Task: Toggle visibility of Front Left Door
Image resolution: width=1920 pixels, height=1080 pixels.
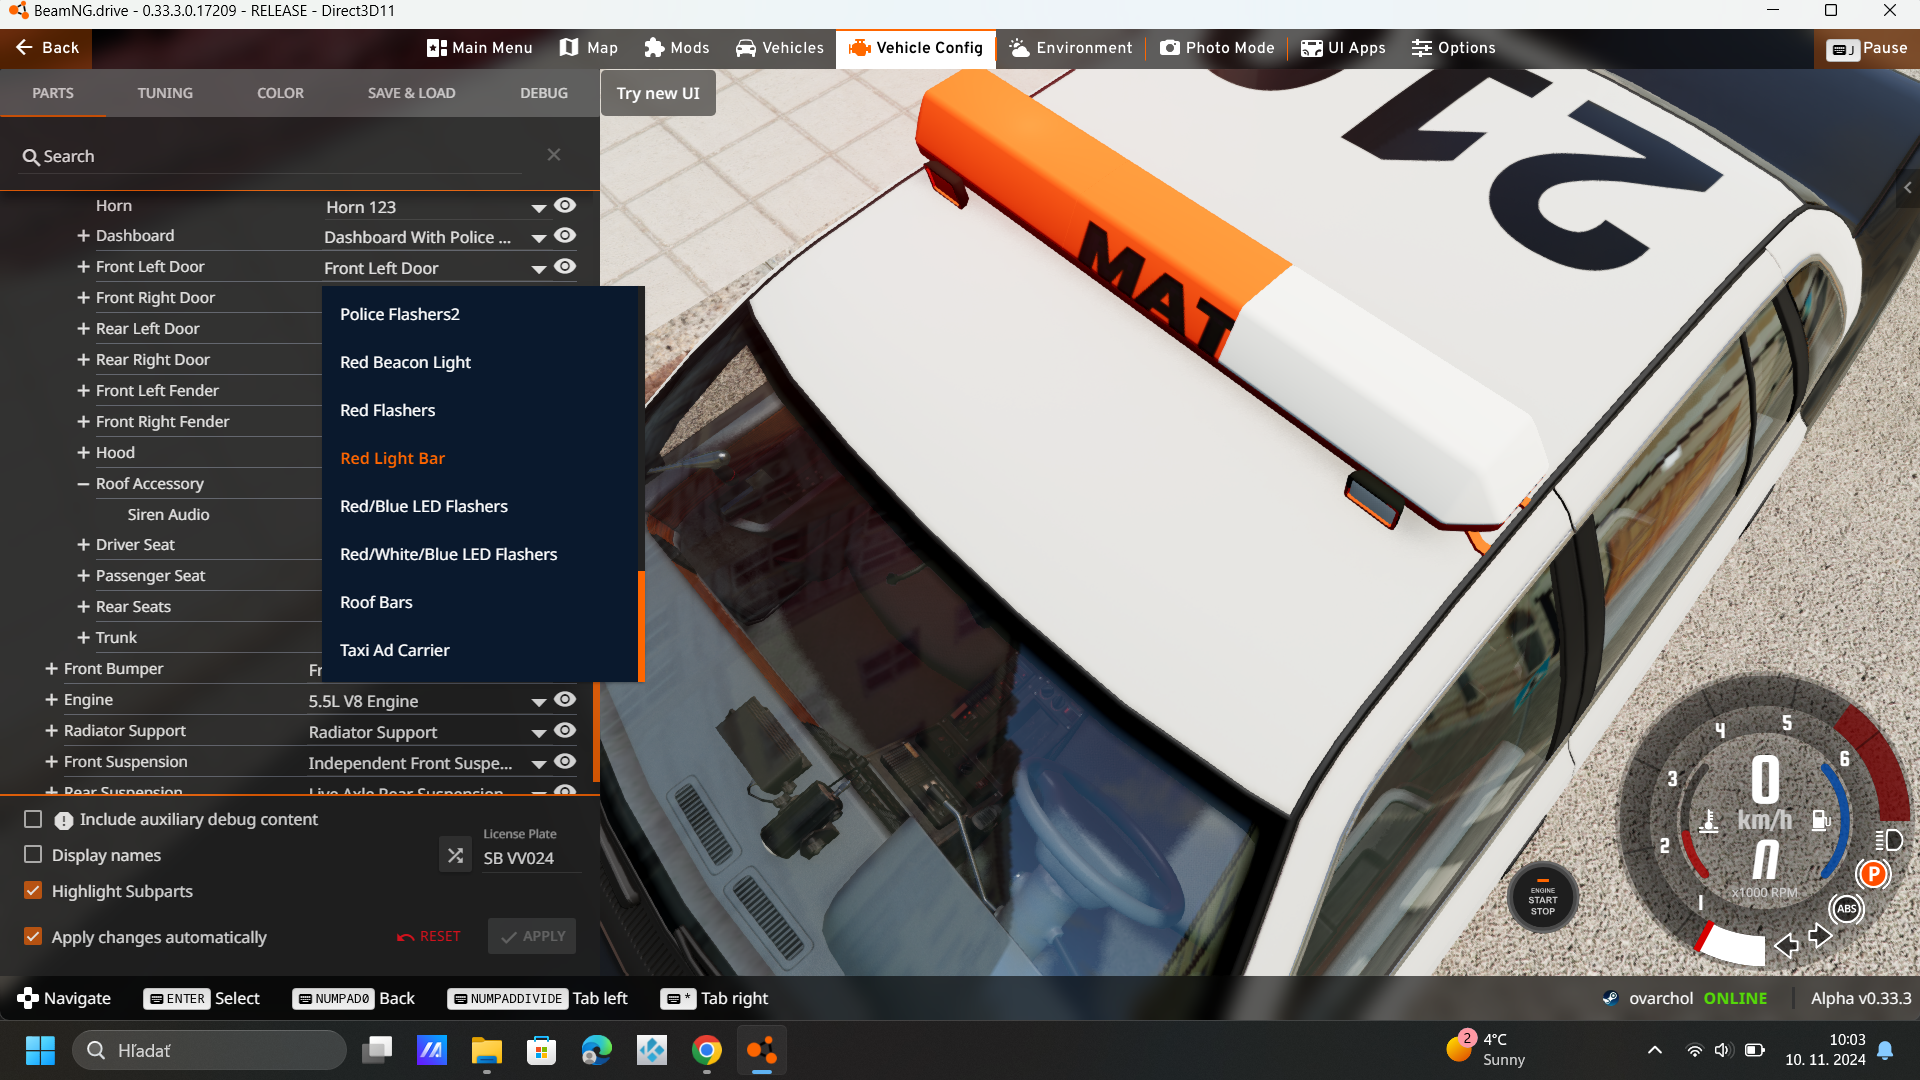Action: [565, 267]
